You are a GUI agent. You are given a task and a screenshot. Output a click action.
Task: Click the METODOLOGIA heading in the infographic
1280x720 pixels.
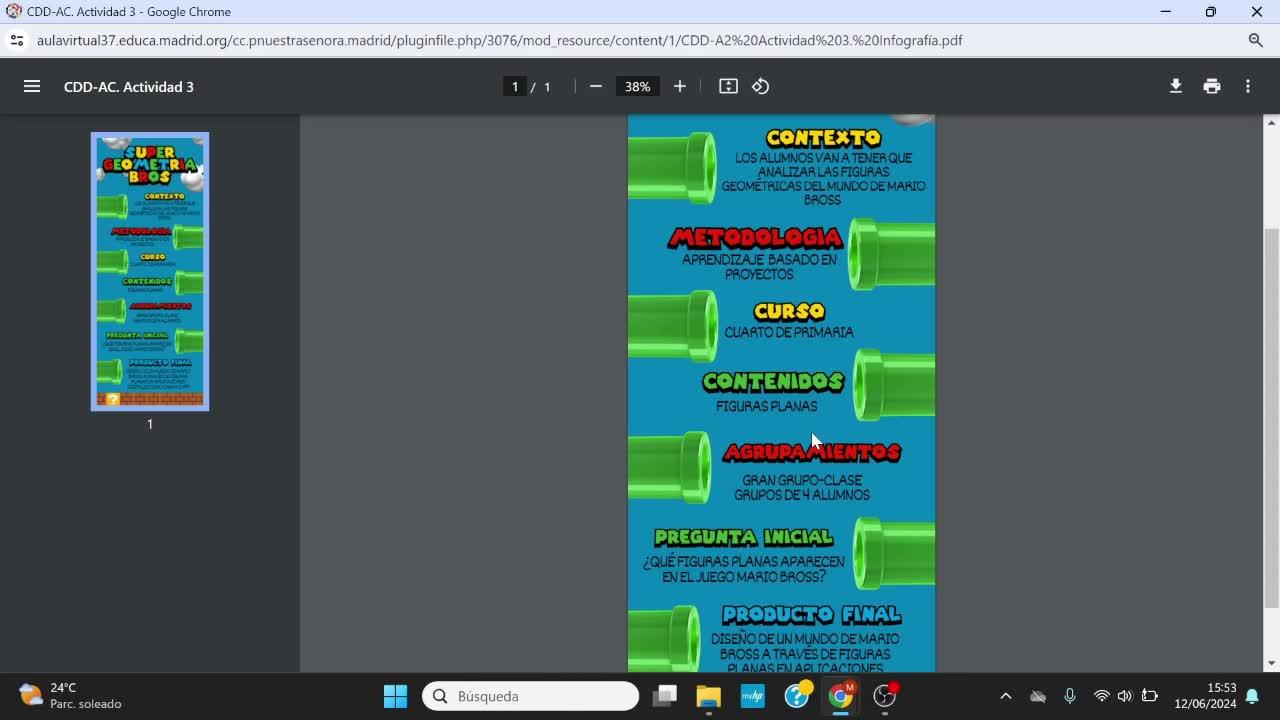pos(756,238)
